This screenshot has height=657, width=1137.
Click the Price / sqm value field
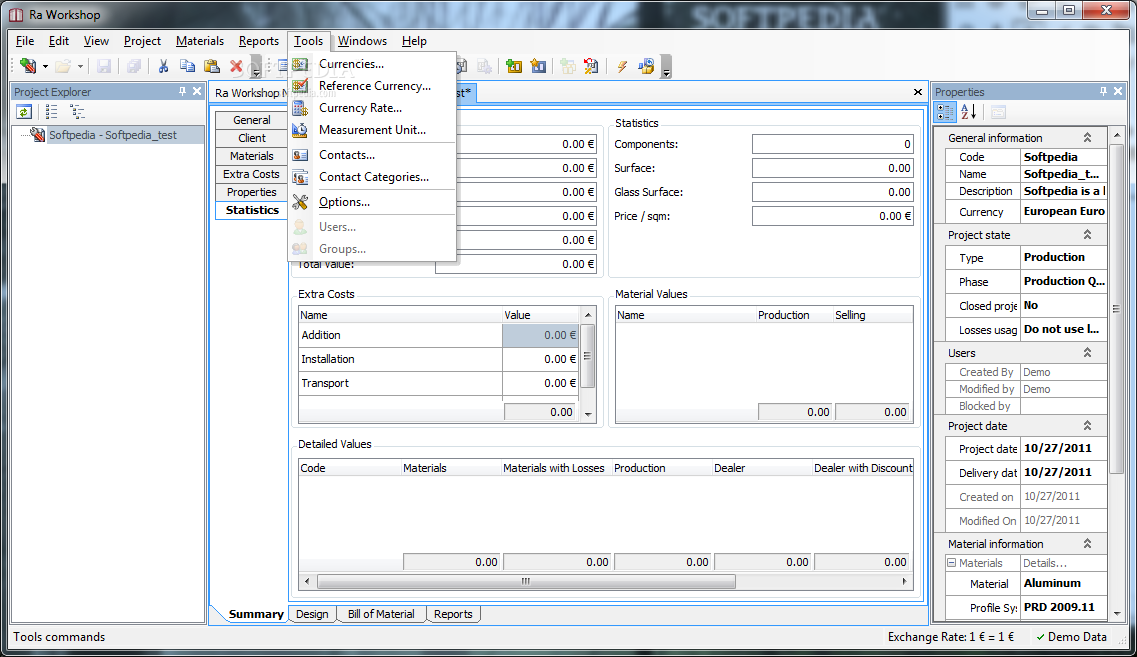pyautogui.click(x=832, y=216)
